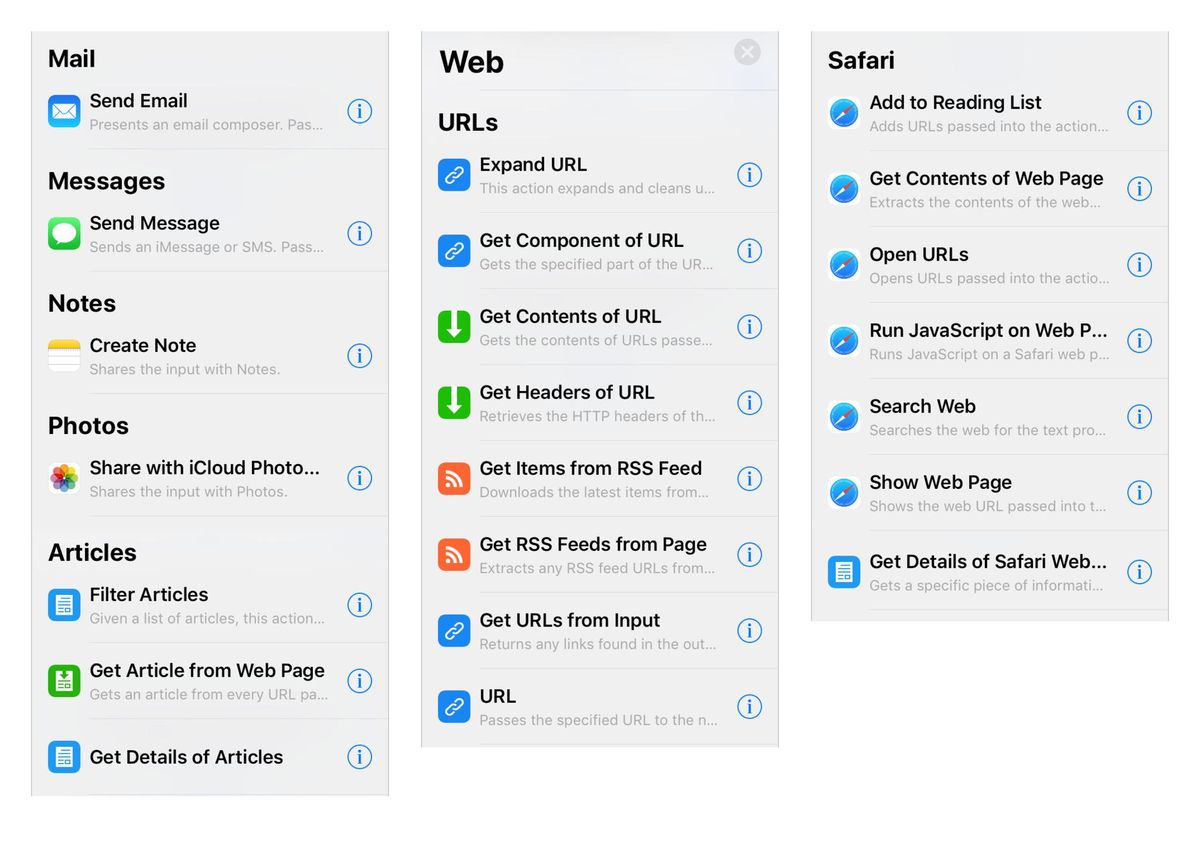Tap the Get Items from RSS Feed icon
Viewport: 1200px width, 858px height.
(x=453, y=479)
